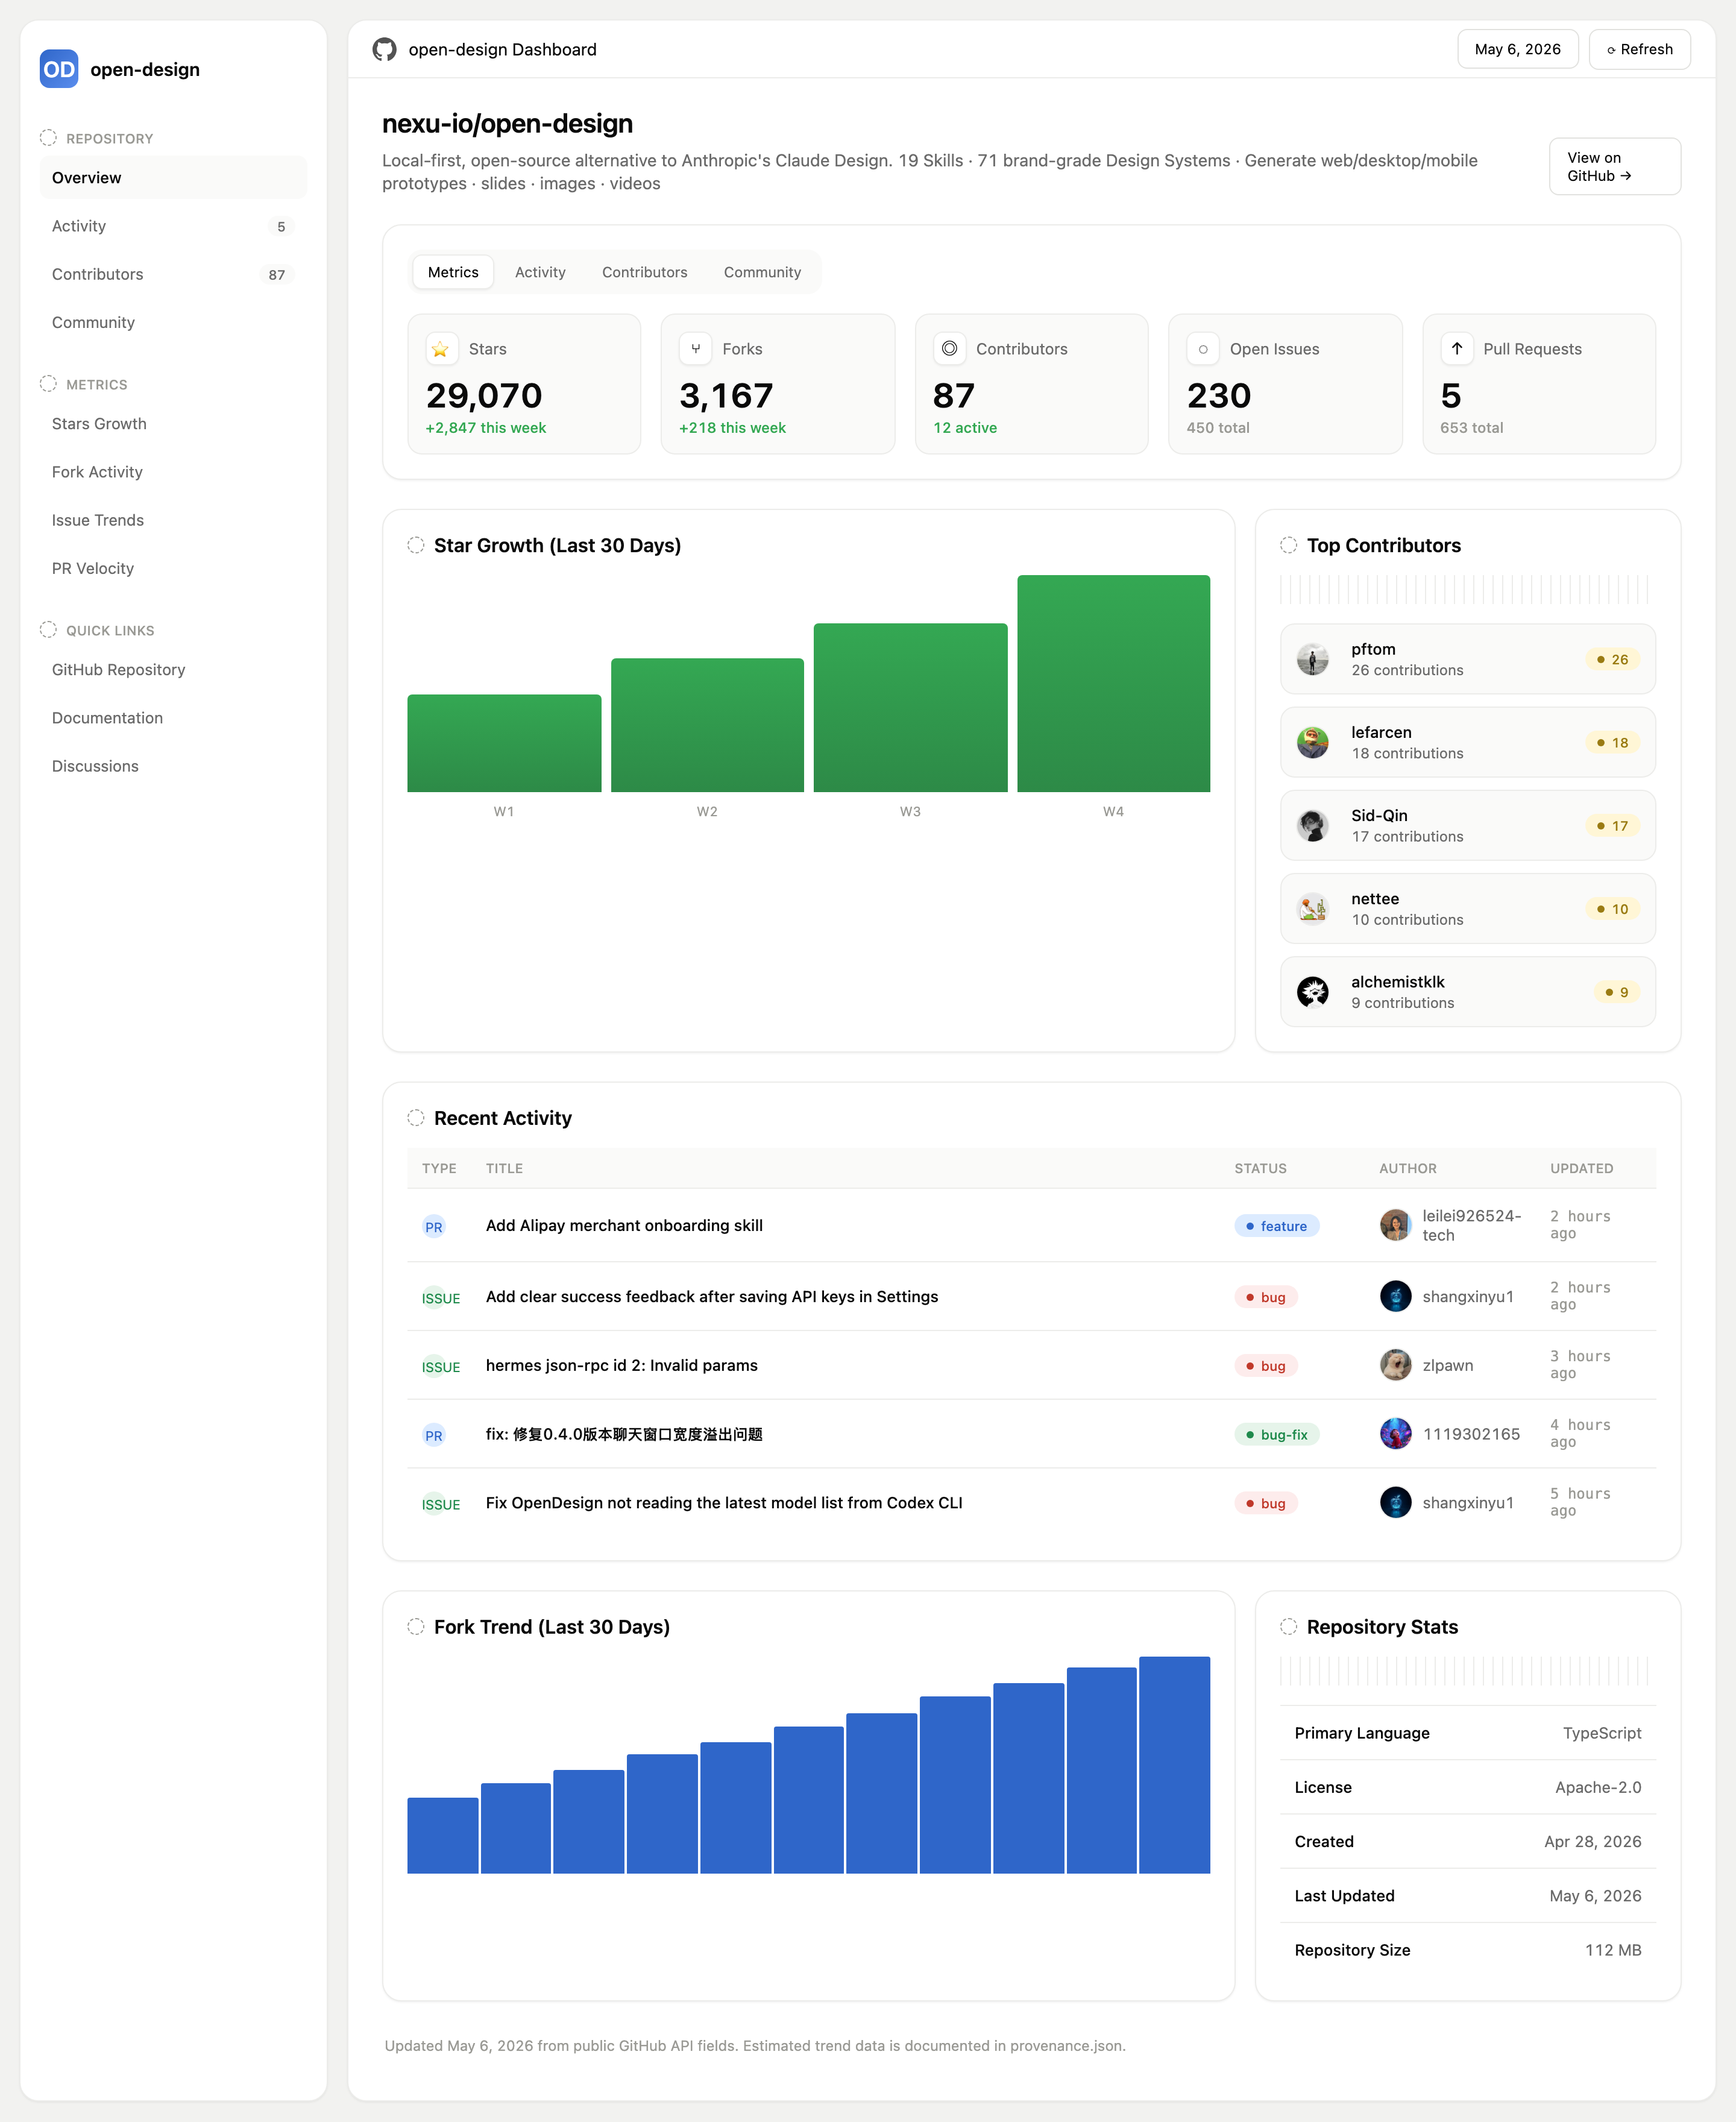Click Sid-Qin's avatar image
The height and width of the screenshot is (2122, 1736).
pos(1313,825)
